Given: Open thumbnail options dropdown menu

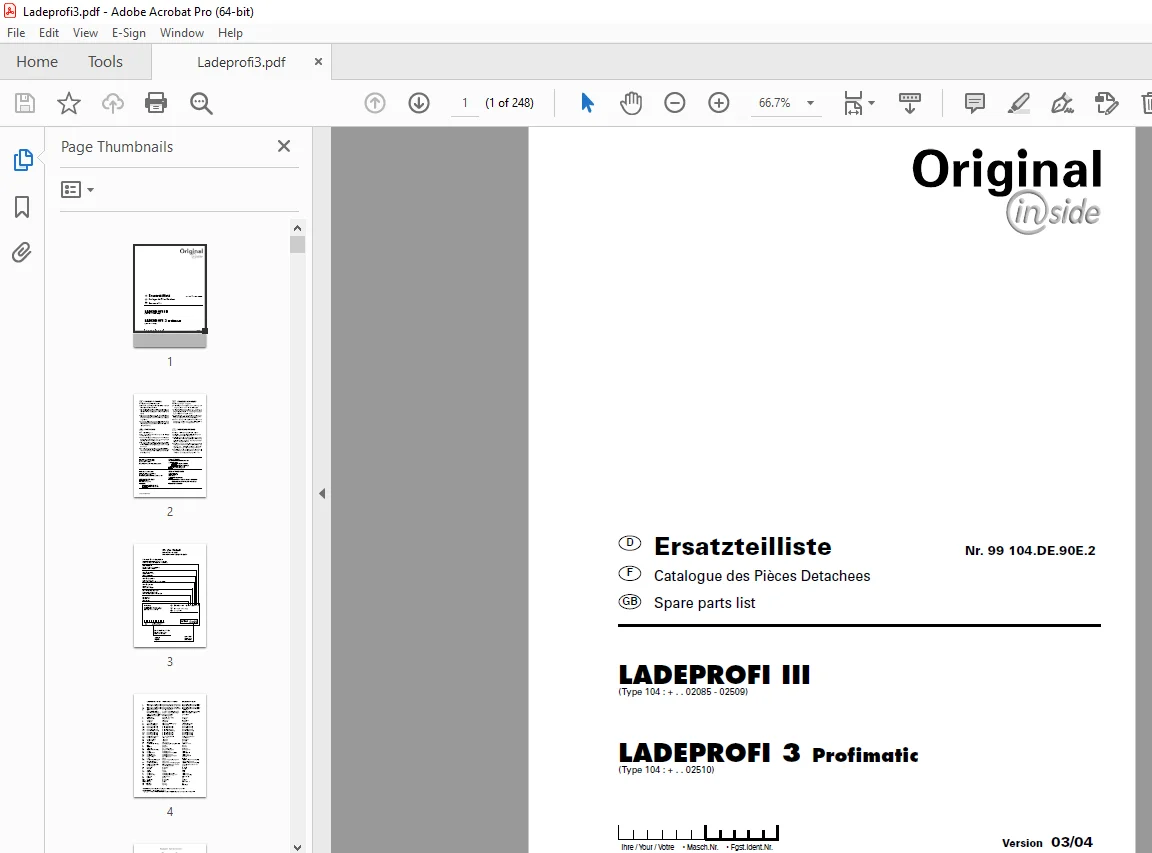Looking at the screenshot, I should [77, 190].
